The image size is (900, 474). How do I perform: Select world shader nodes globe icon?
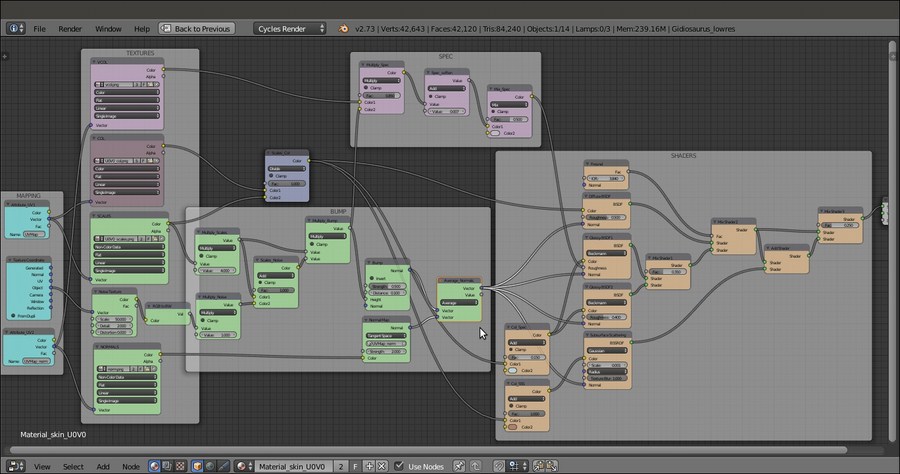pyautogui.click(x=210, y=466)
